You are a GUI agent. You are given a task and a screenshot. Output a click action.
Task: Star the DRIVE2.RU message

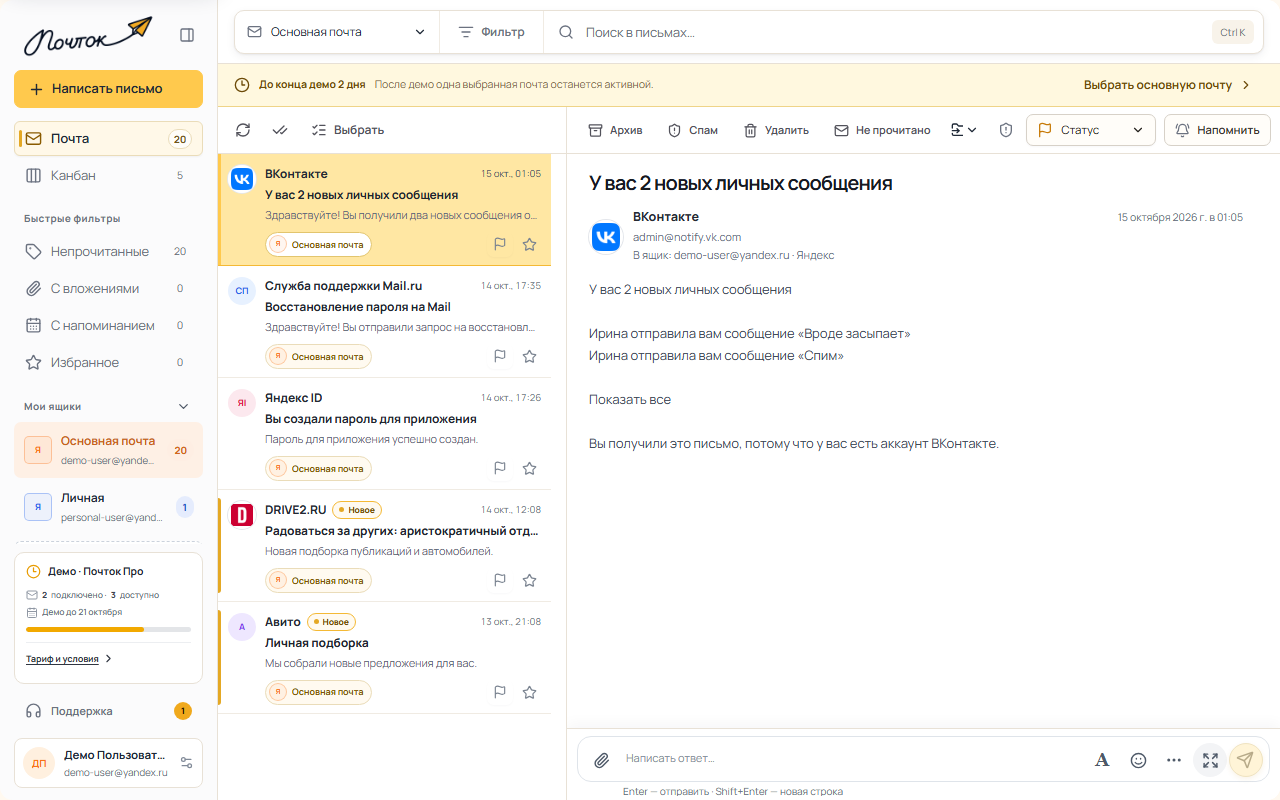[x=530, y=580]
